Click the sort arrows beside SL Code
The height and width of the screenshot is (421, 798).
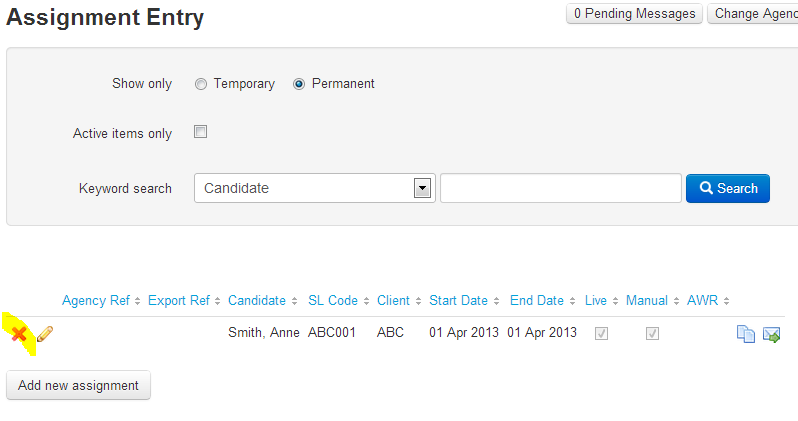(x=366, y=301)
